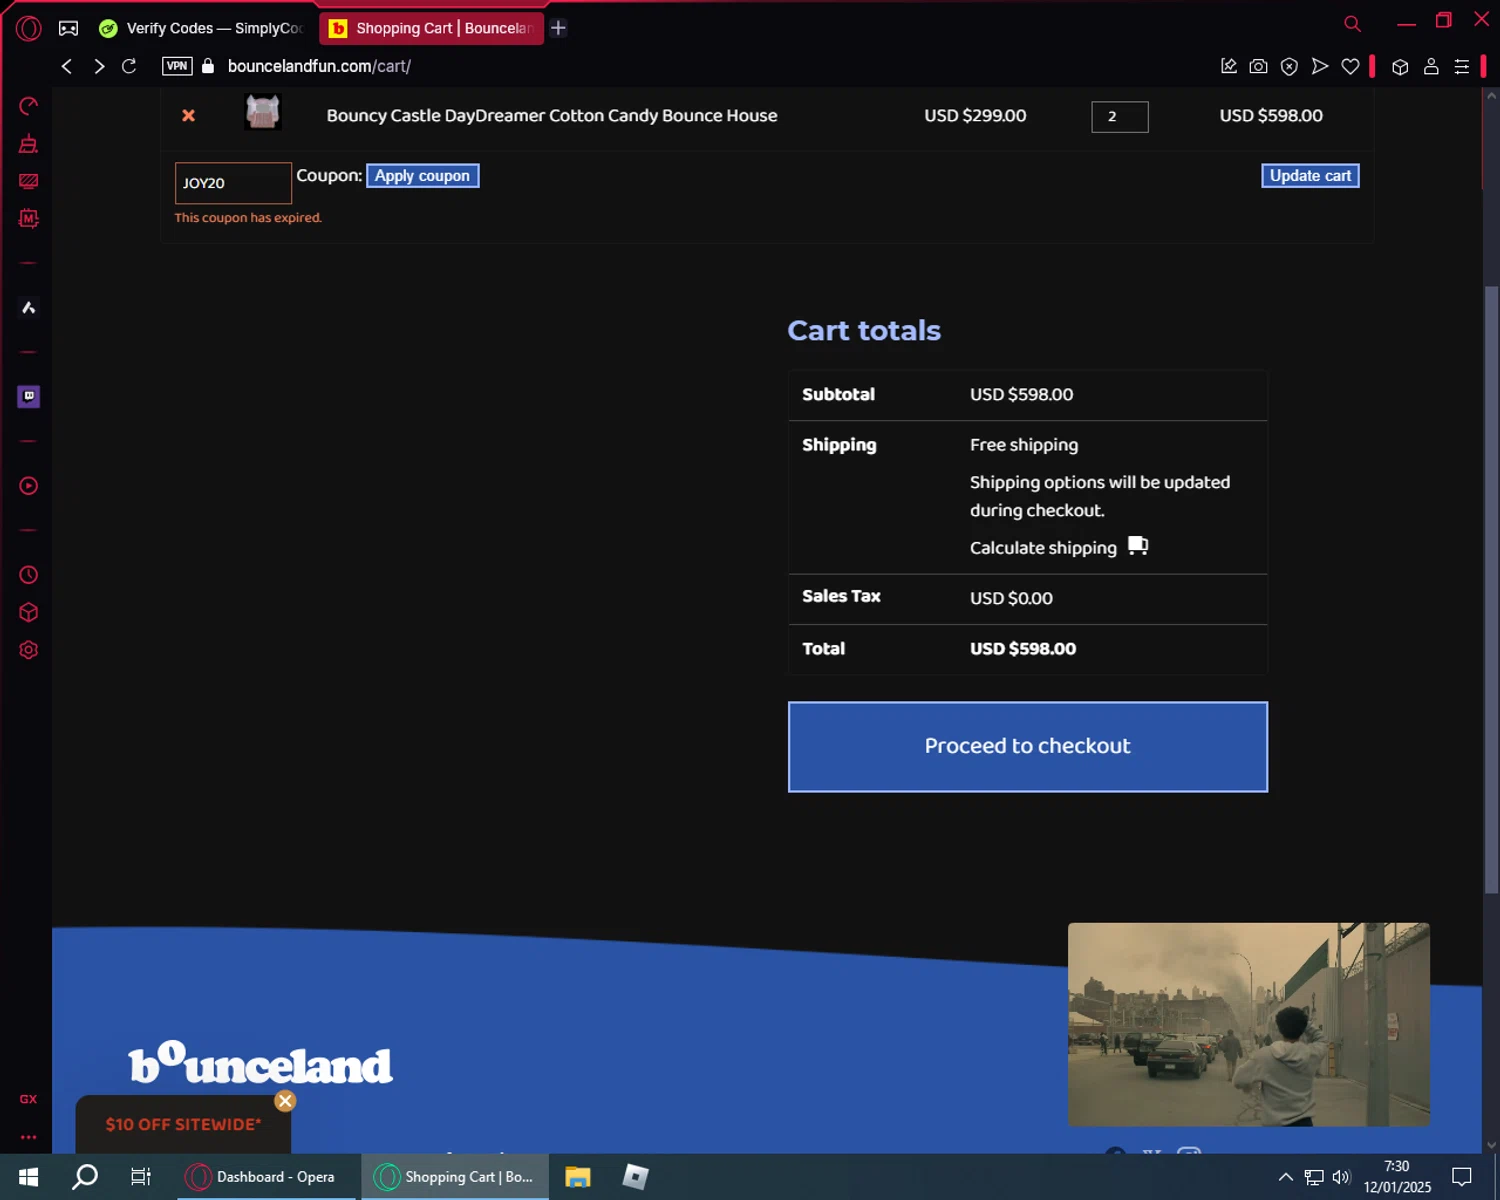
Task: Remove Bouncy Castle item with orange X
Action: (x=188, y=116)
